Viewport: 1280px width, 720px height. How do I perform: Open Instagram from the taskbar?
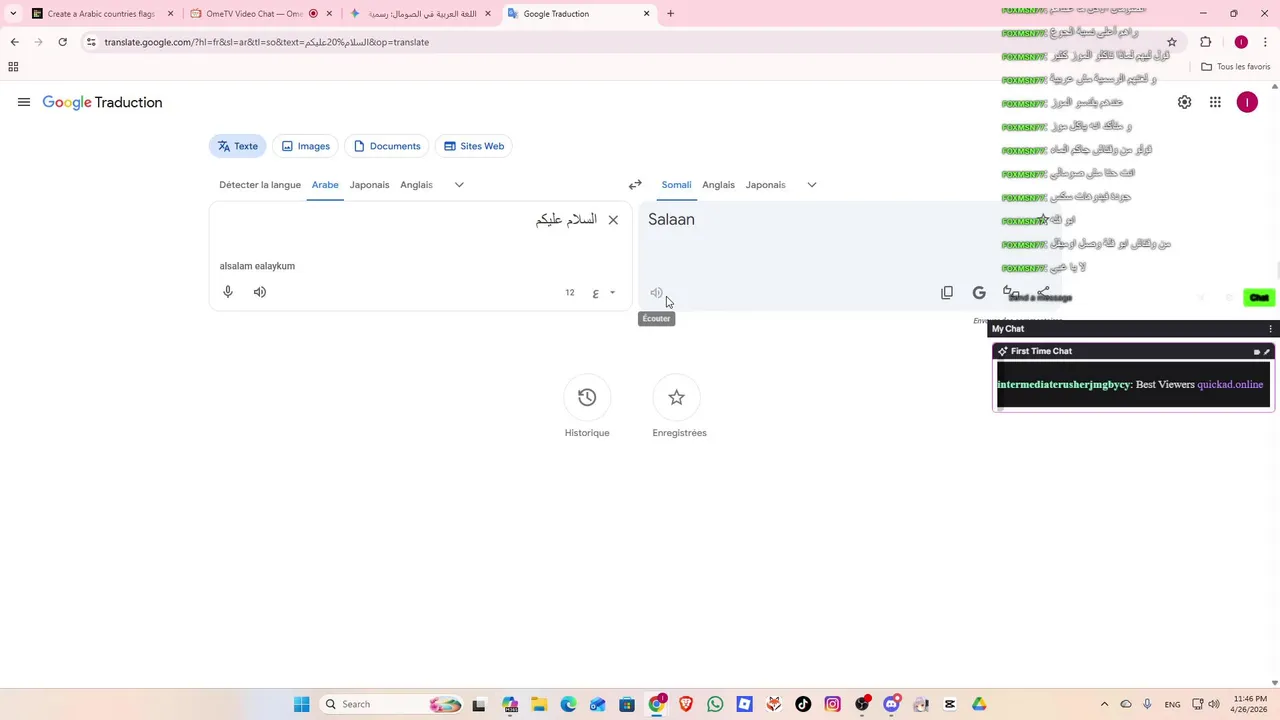[x=832, y=704]
